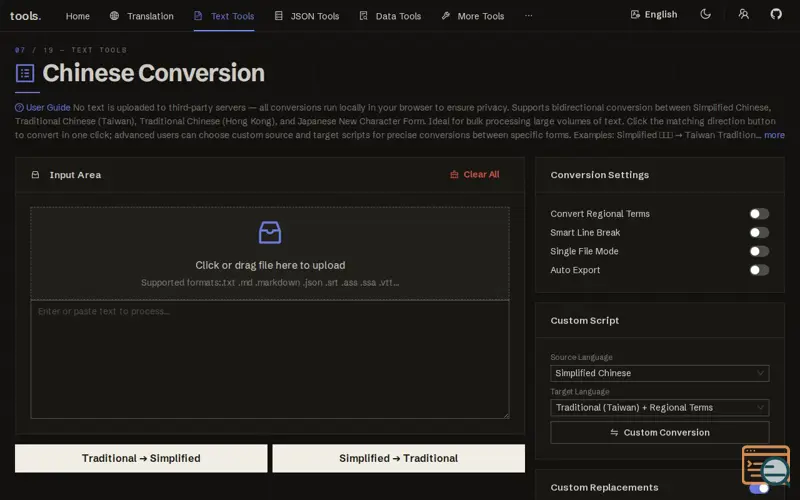800x500 pixels.
Task: Toggle the Custom Replacements switch
Action: [x=759, y=488]
